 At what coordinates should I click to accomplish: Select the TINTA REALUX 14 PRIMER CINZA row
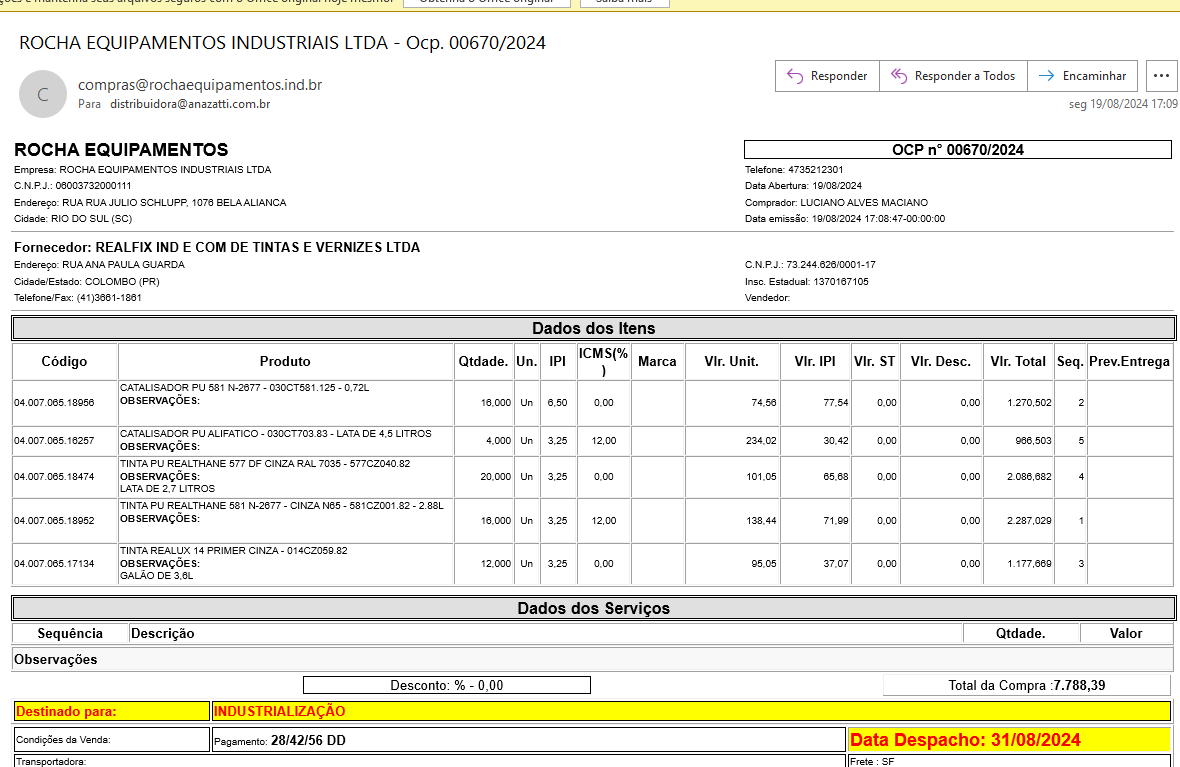[x=234, y=551]
